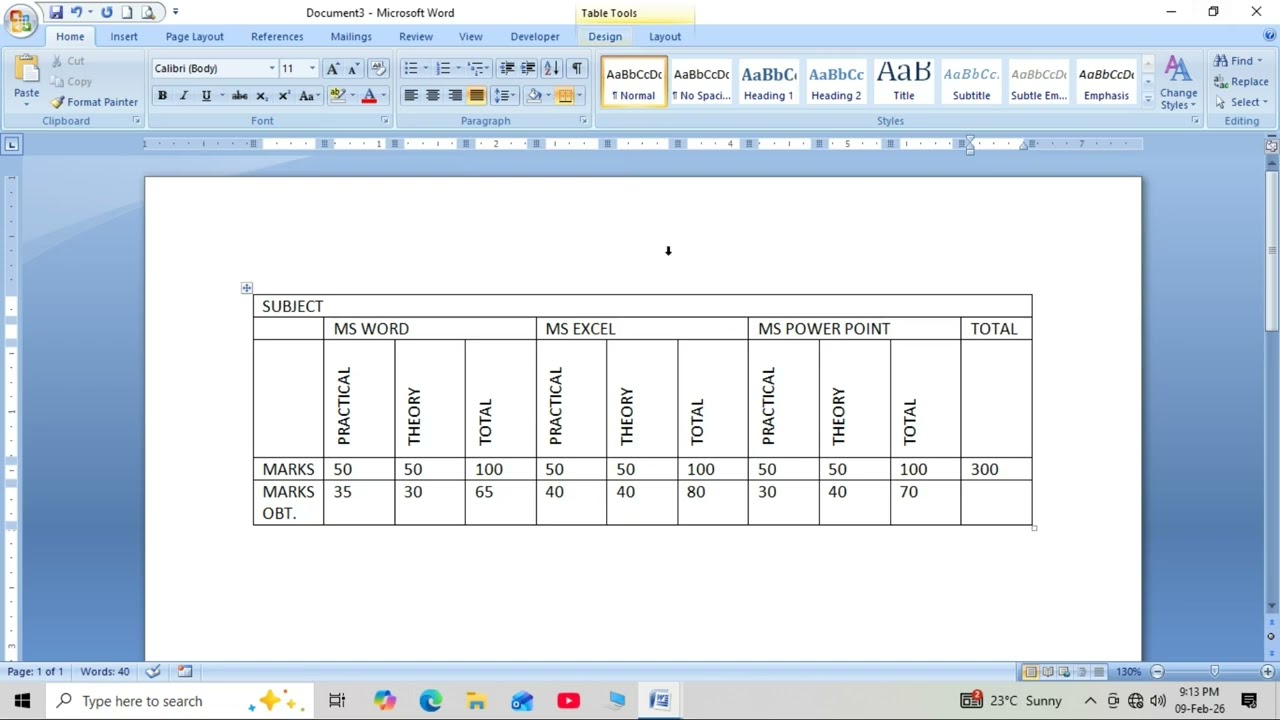
Task: Toggle Center alignment
Action: pyautogui.click(x=433, y=96)
